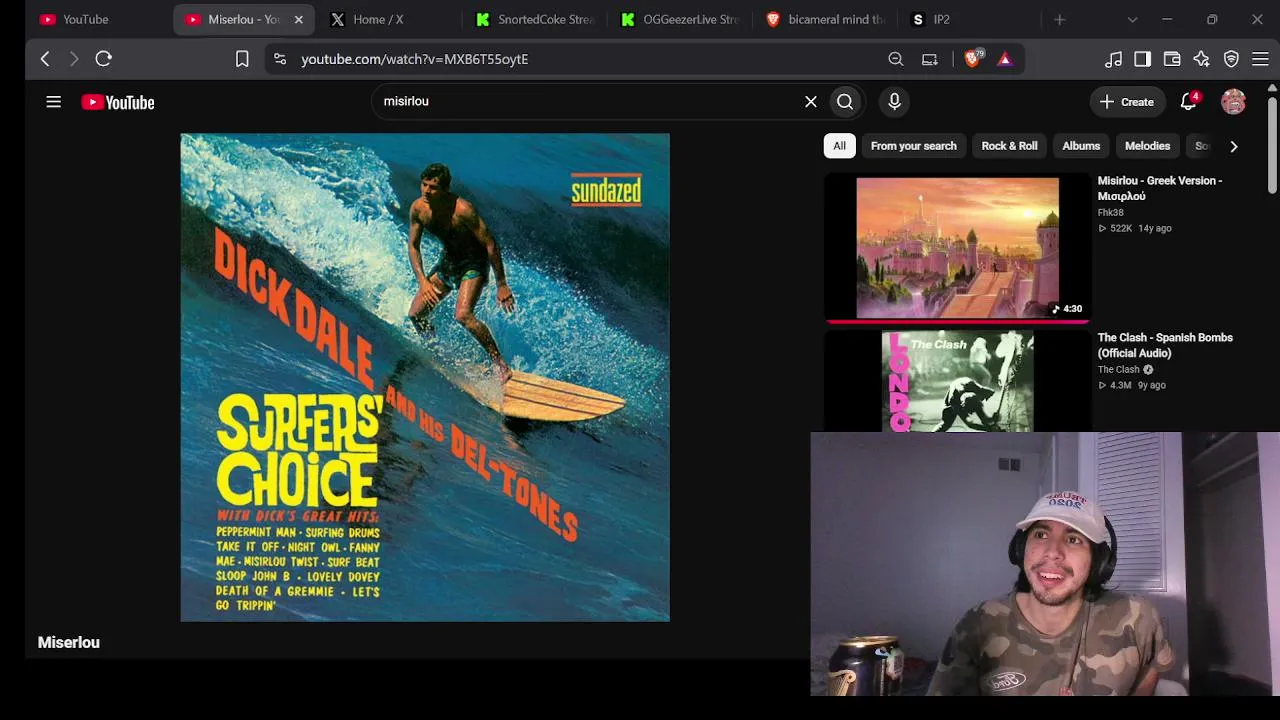Open the Brave Rewards triangle icon
This screenshot has height=720, width=1280.
1005,59
